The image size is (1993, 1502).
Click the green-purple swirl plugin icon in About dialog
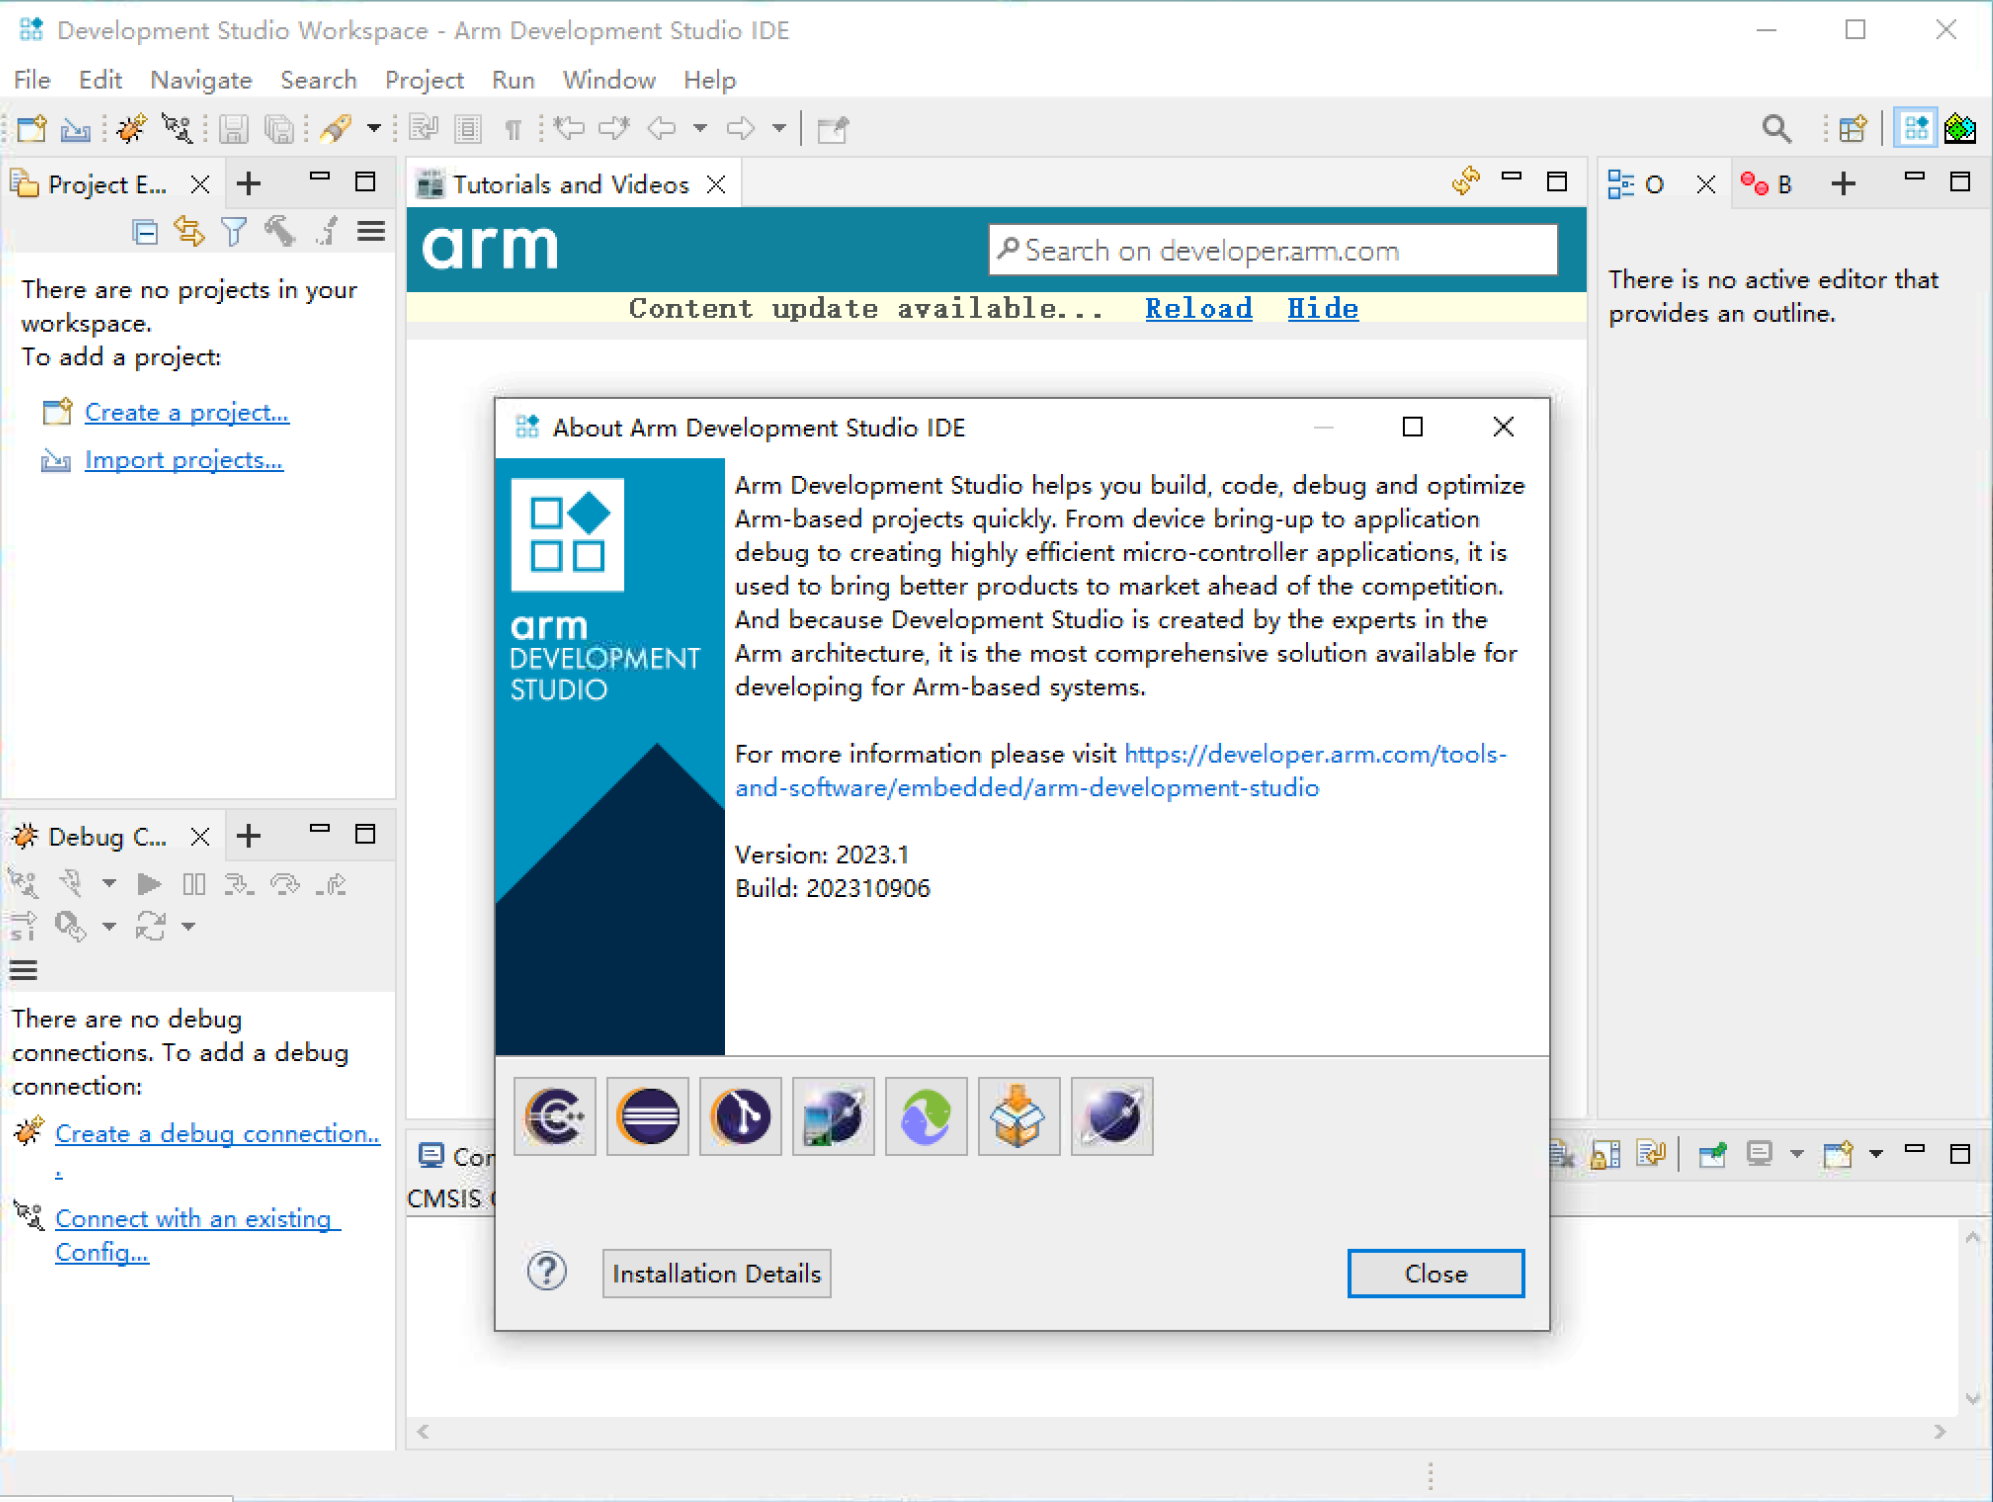(x=926, y=1116)
